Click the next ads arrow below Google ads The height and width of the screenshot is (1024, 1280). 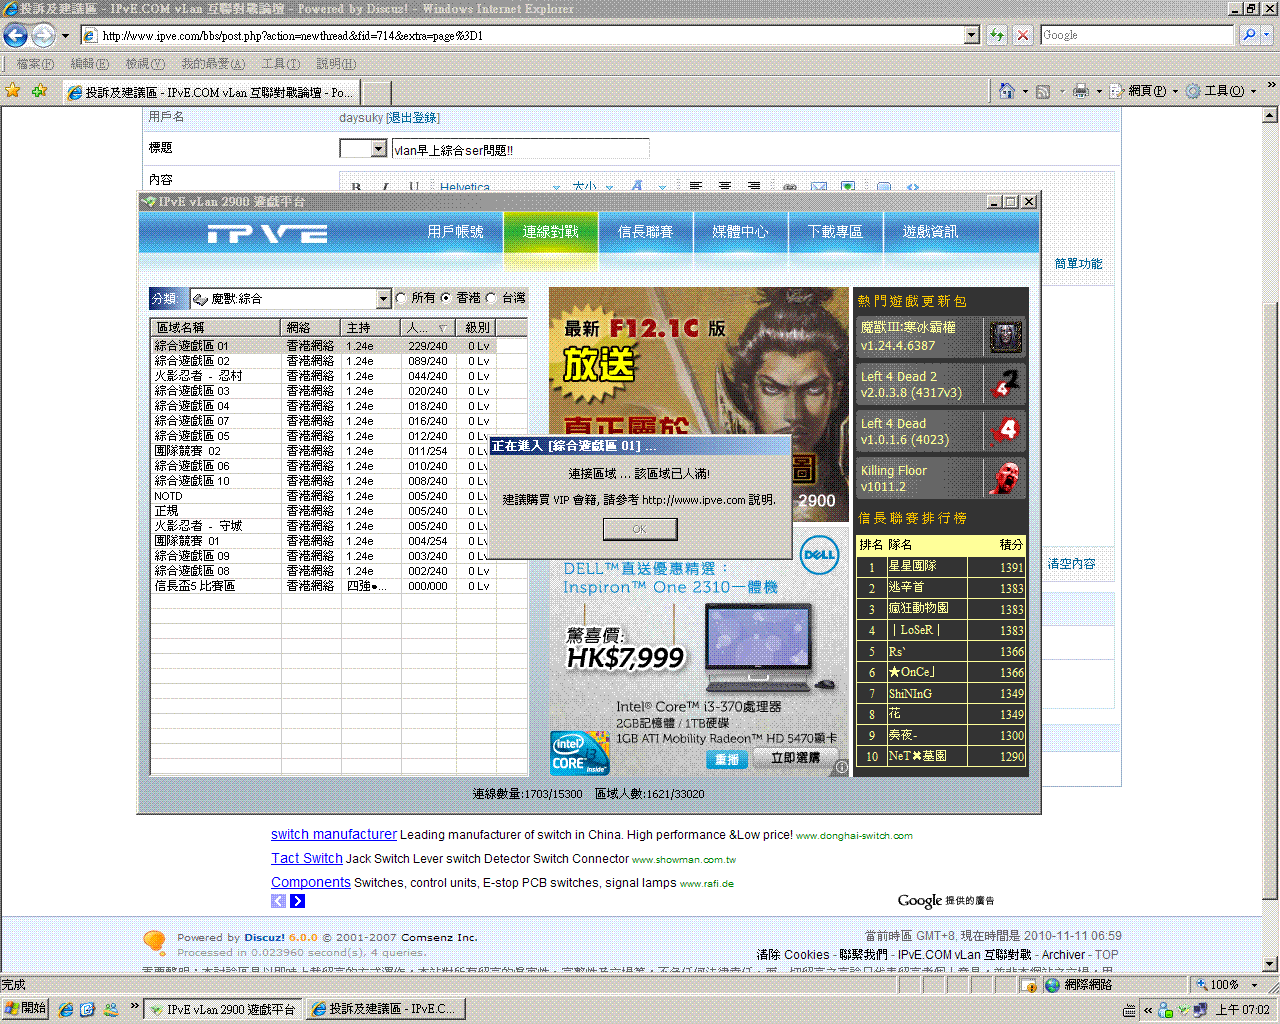click(297, 901)
